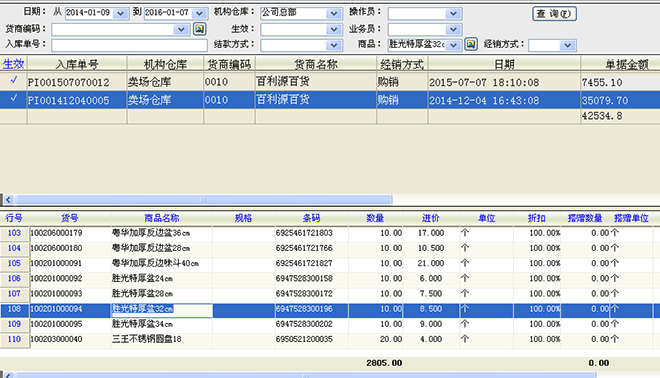Click total quantity 2805.00
Screen dimensions: 660x378
click(x=384, y=363)
